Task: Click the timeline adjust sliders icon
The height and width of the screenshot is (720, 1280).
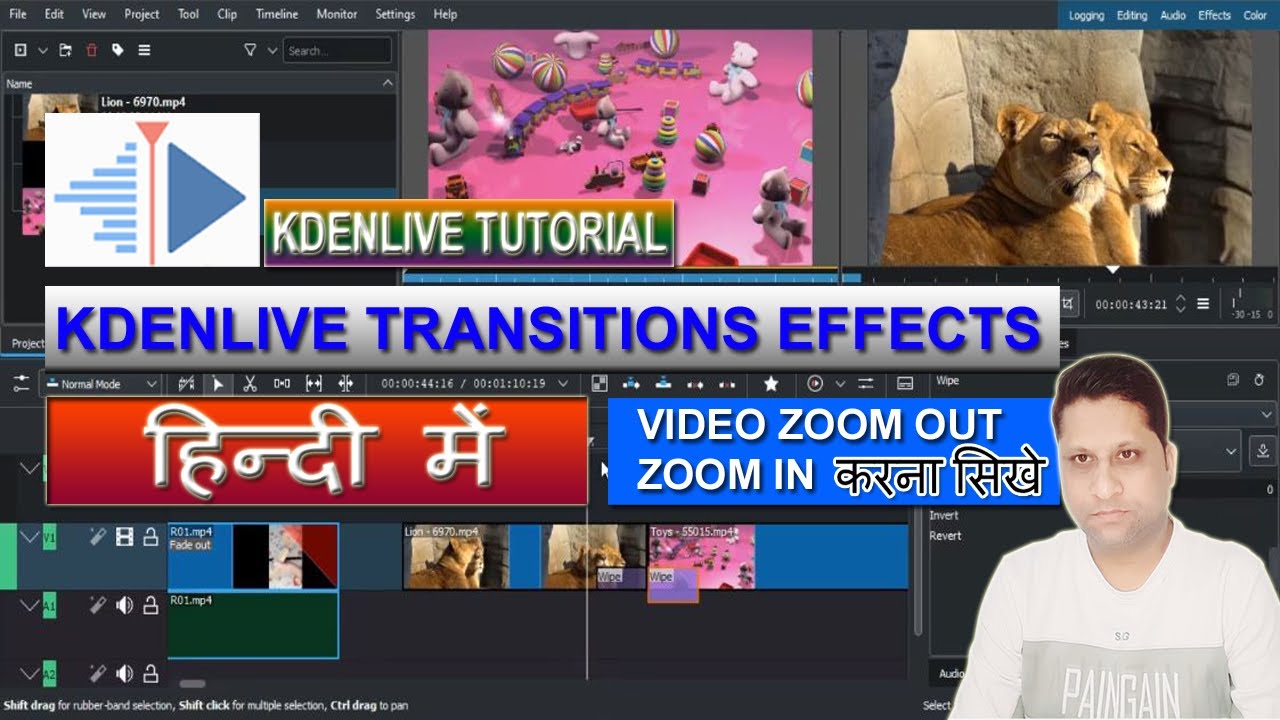Action: (866, 383)
